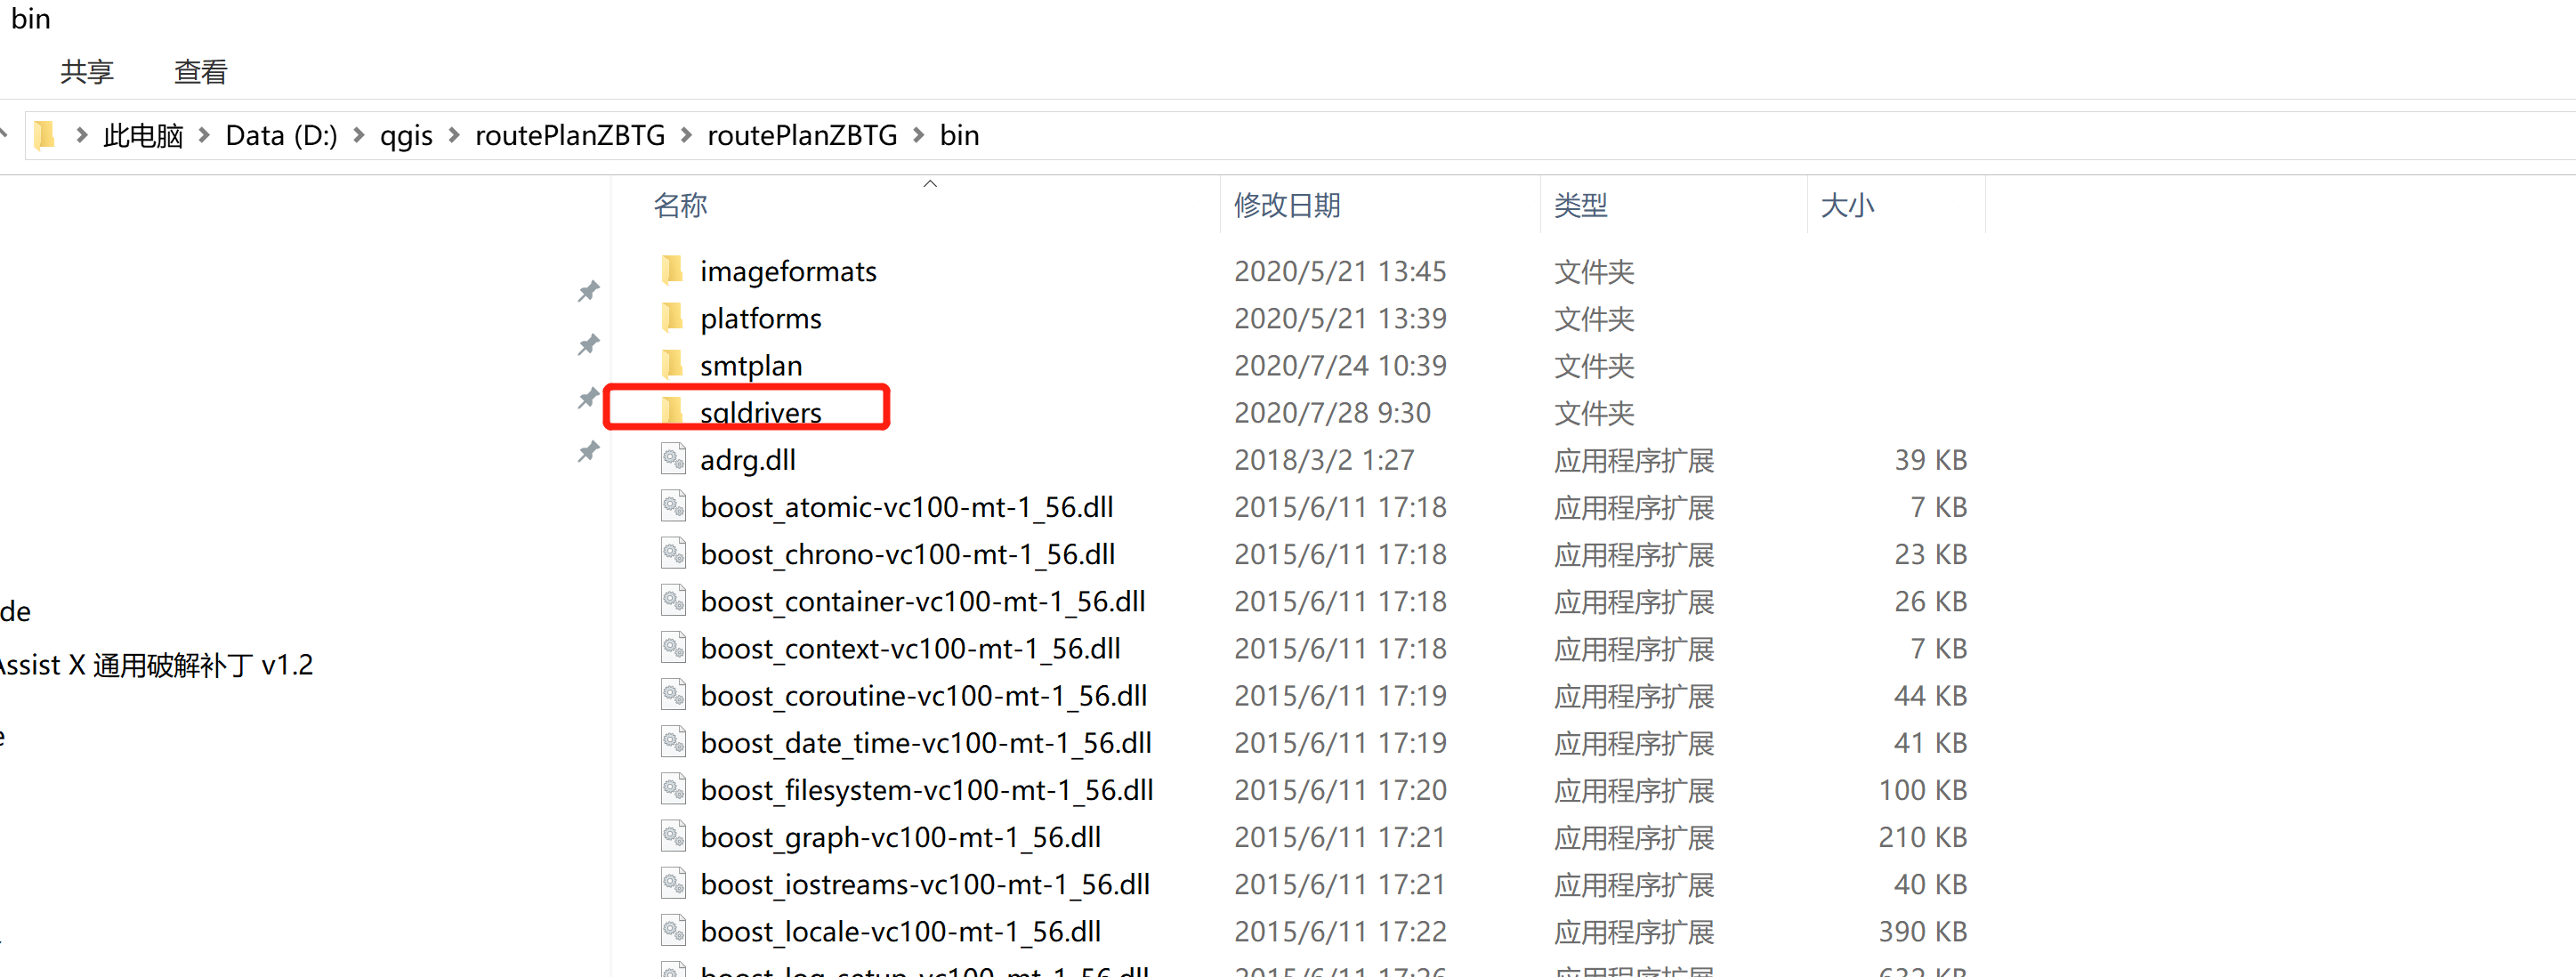Select sidebar item ending 通用破解补丁 v1.2
This screenshot has width=2576, height=977.
[156, 665]
